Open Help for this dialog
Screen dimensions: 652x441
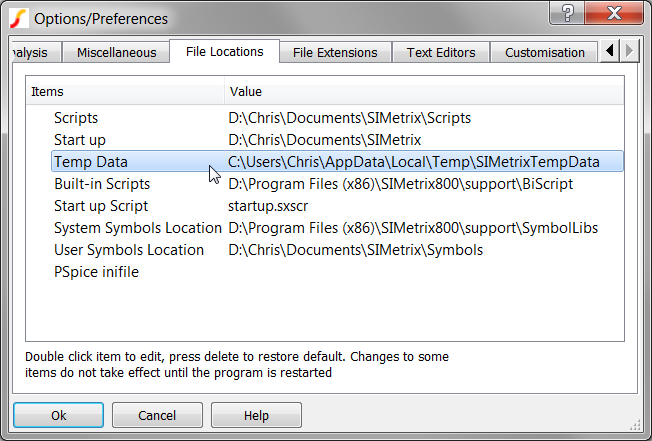[256, 415]
